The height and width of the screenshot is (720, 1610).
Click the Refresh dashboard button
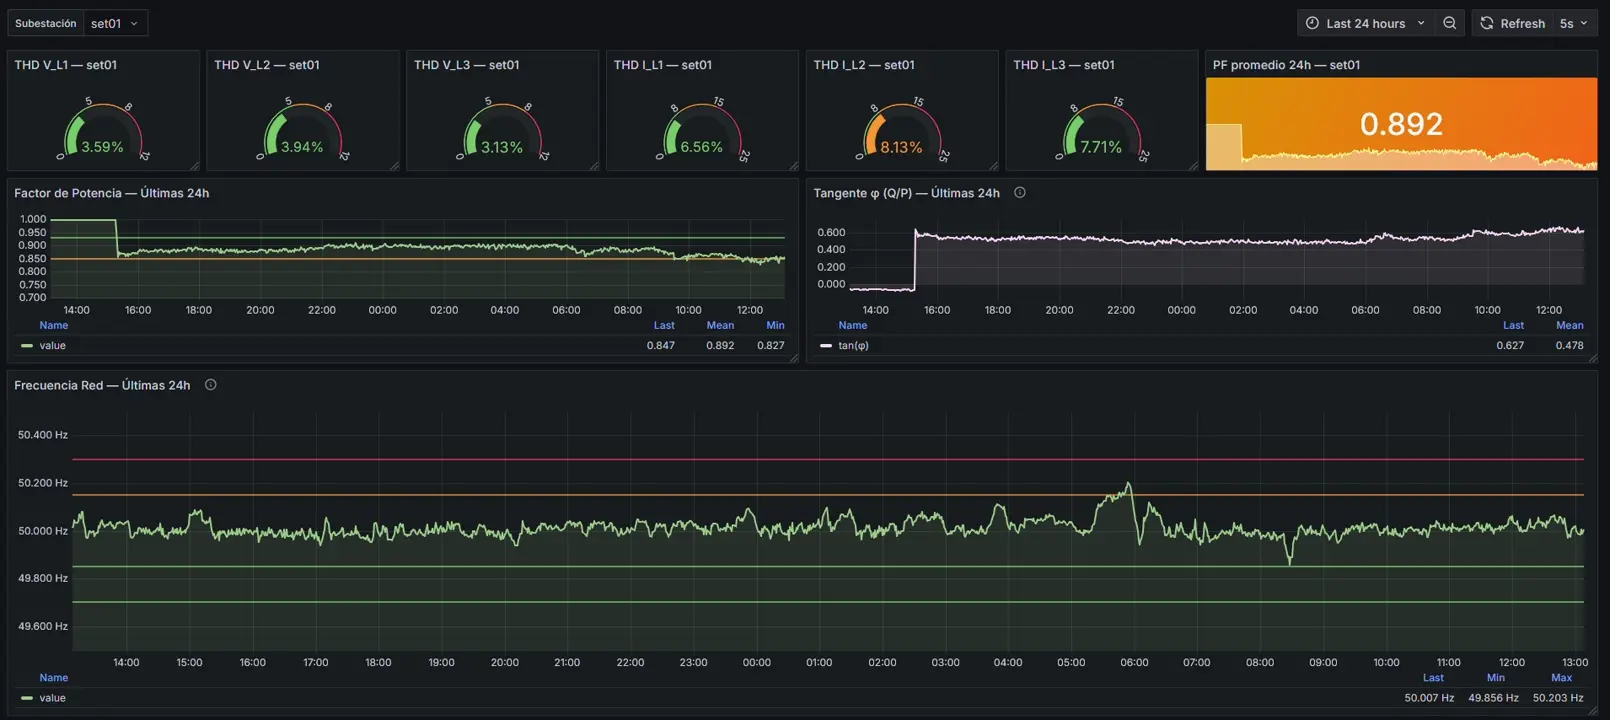pyautogui.click(x=1512, y=23)
